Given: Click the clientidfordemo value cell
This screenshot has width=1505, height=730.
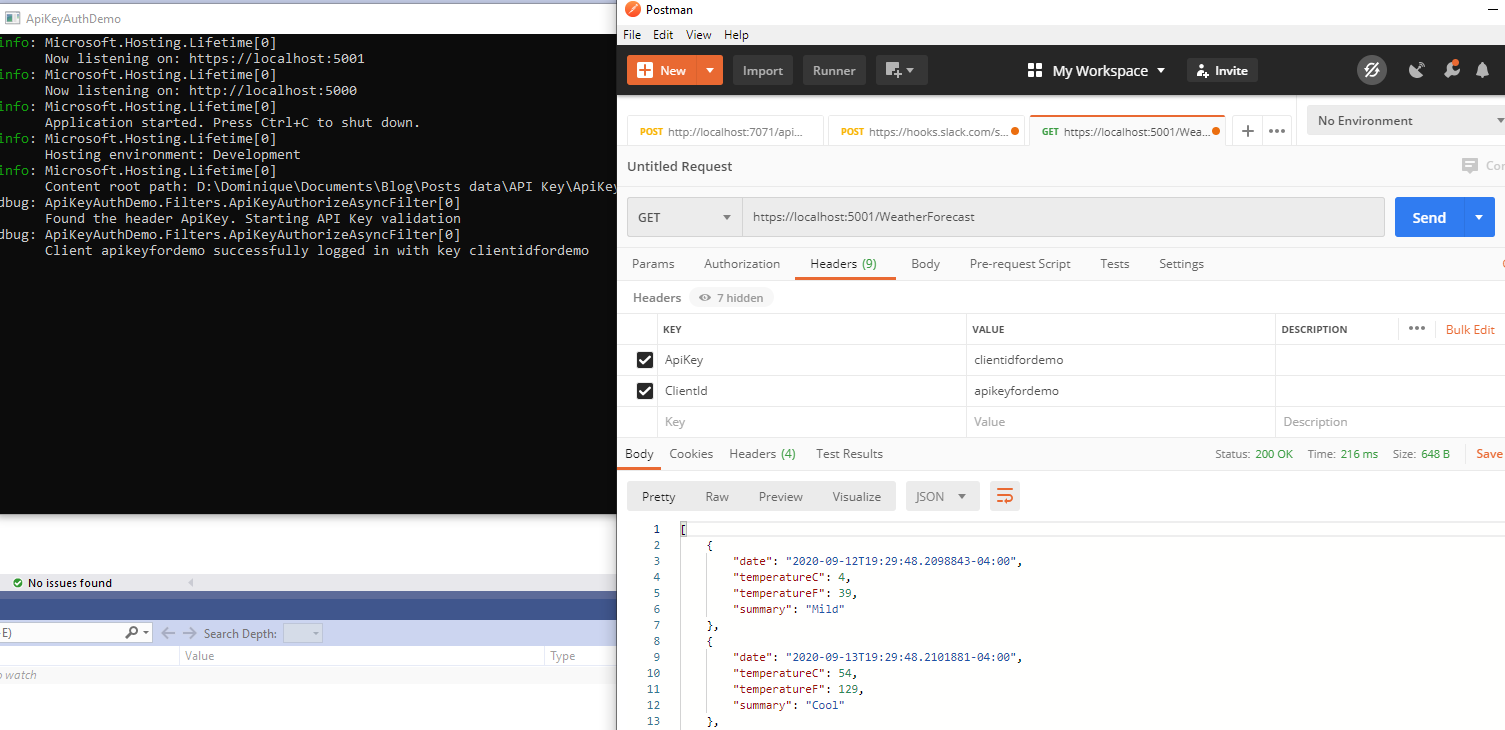Looking at the screenshot, I should pyautogui.click(x=1121, y=360).
